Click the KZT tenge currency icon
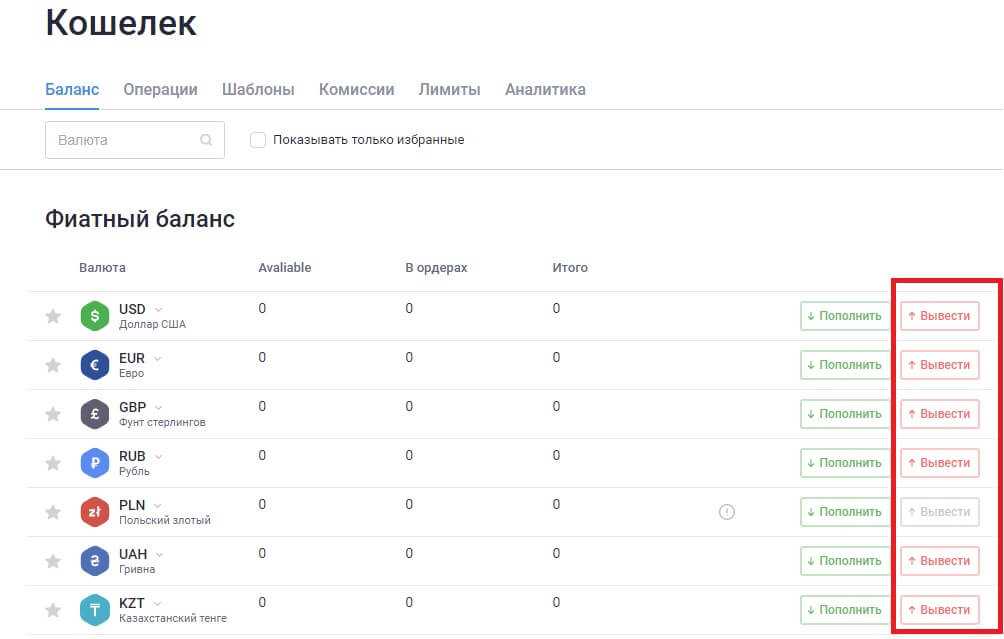The height and width of the screenshot is (639, 1004). tap(94, 610)
